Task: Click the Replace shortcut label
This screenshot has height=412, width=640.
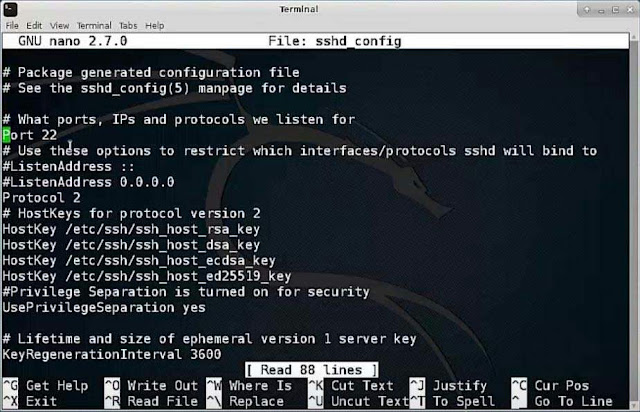Action: 256,401
